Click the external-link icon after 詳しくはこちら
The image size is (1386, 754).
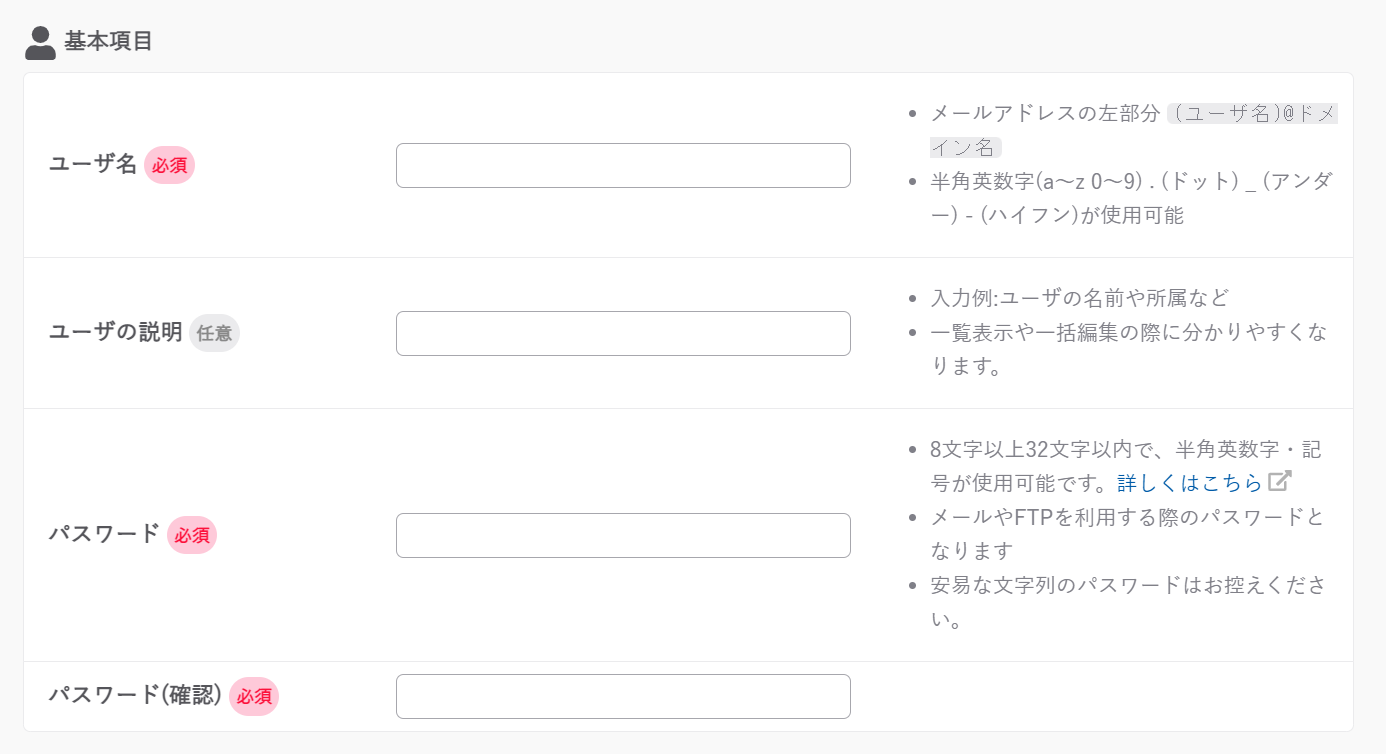pos(1280,481)
